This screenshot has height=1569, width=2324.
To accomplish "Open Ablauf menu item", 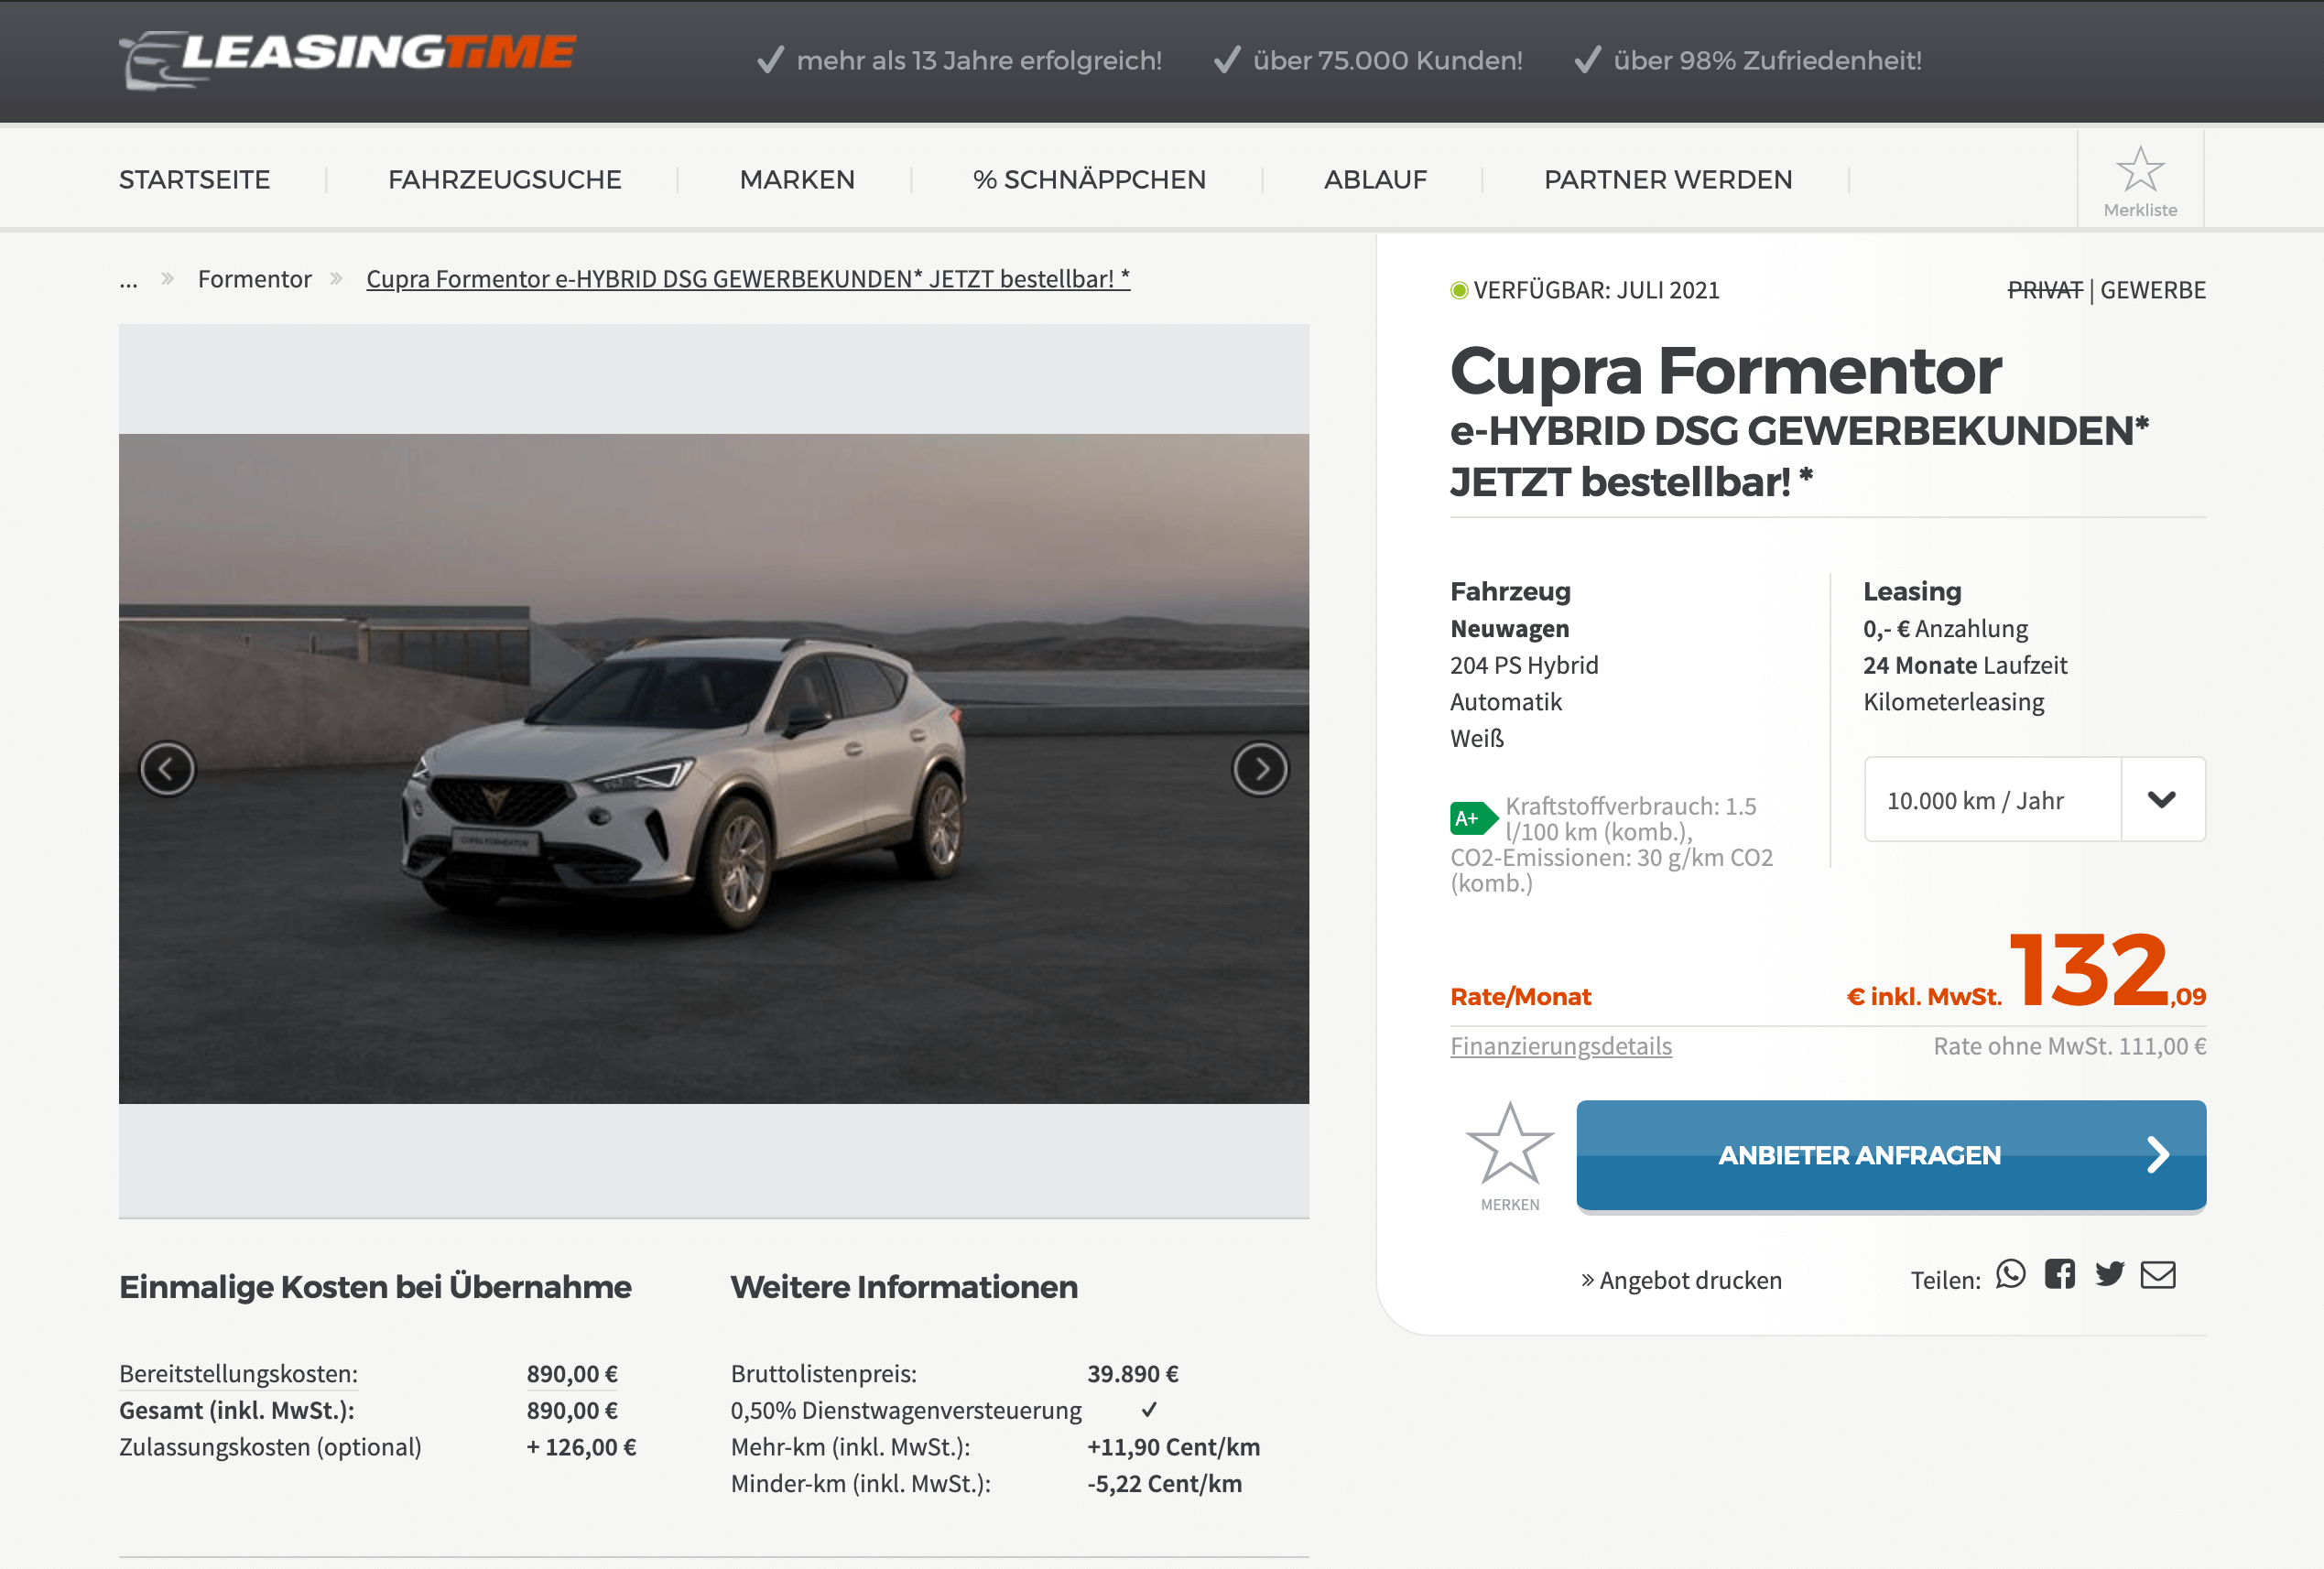I will coord(1375,180).
